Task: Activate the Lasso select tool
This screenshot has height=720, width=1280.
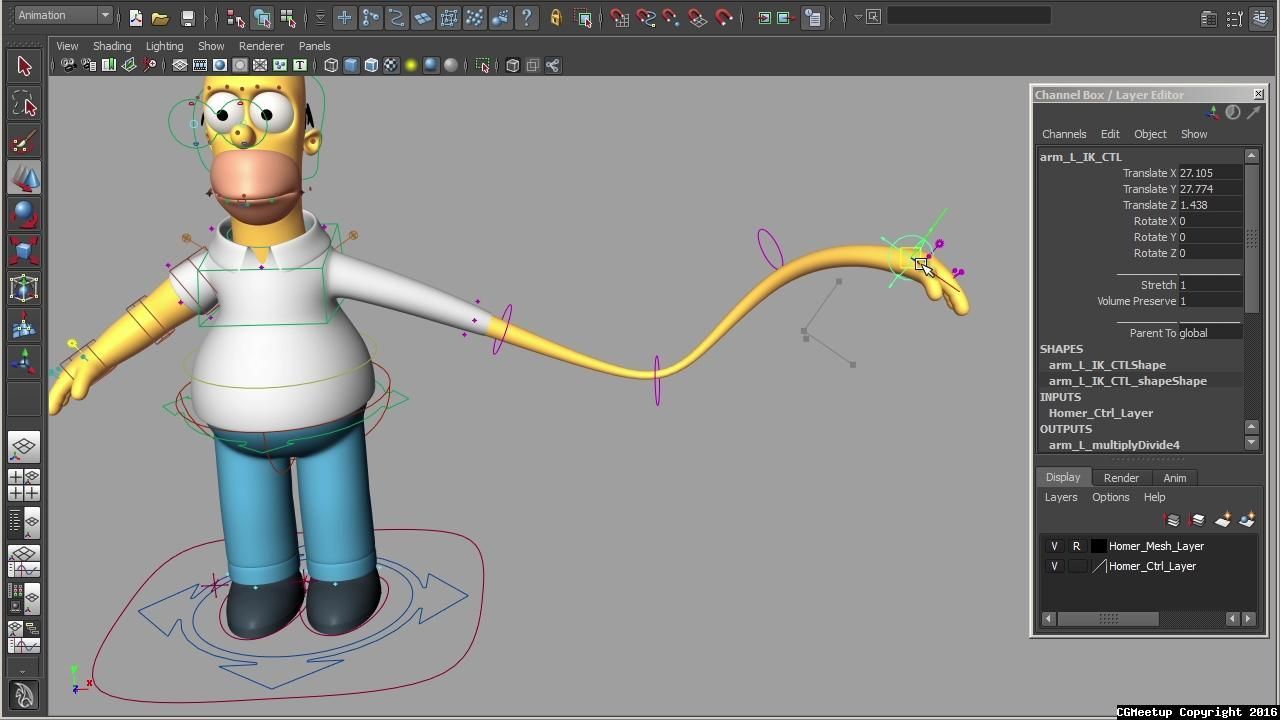Action: 24,104
